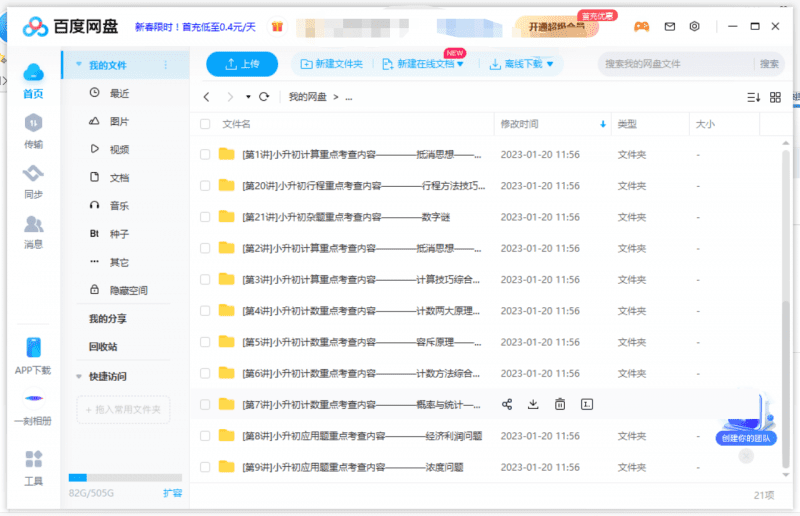Rename the 第7讲 folder using rename icon

click(587, 404)
